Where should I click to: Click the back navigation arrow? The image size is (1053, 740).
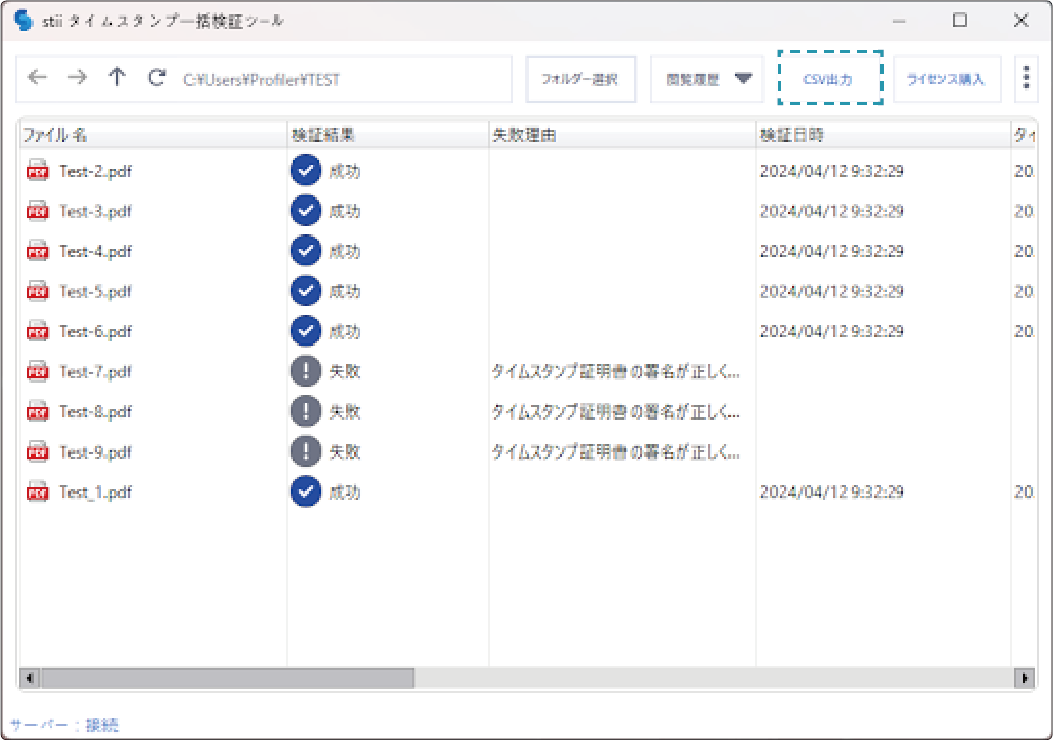pyautogui.click(x=37, y=78)
